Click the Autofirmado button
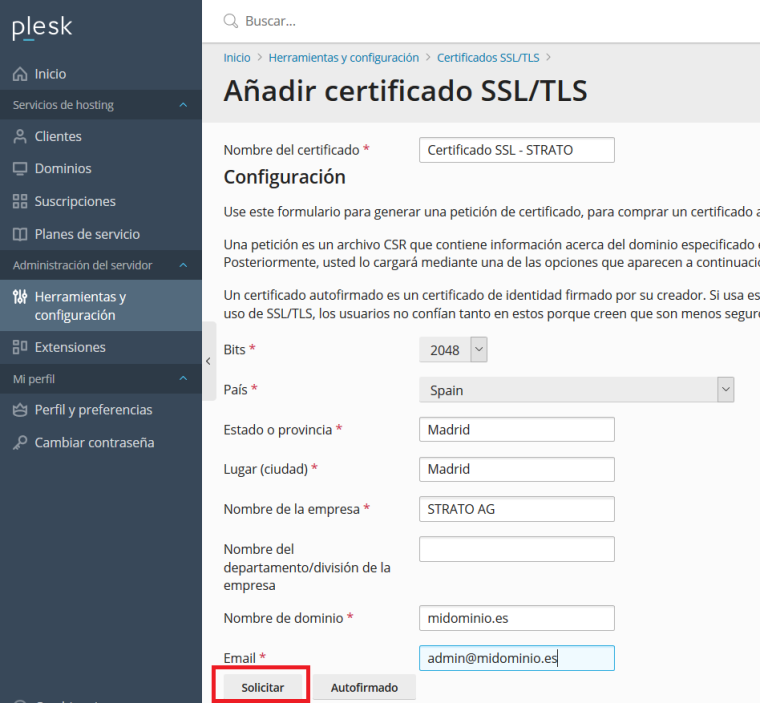The width and height of the screenshot is (760, 703). pos(364,687)
